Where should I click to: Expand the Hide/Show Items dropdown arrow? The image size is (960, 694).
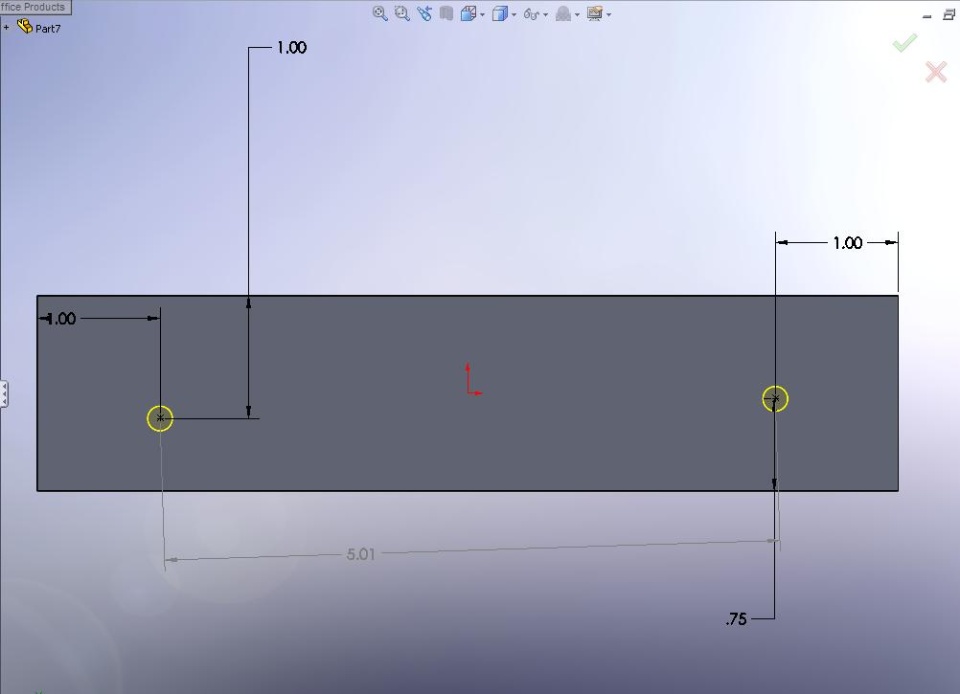click(546, 15)
